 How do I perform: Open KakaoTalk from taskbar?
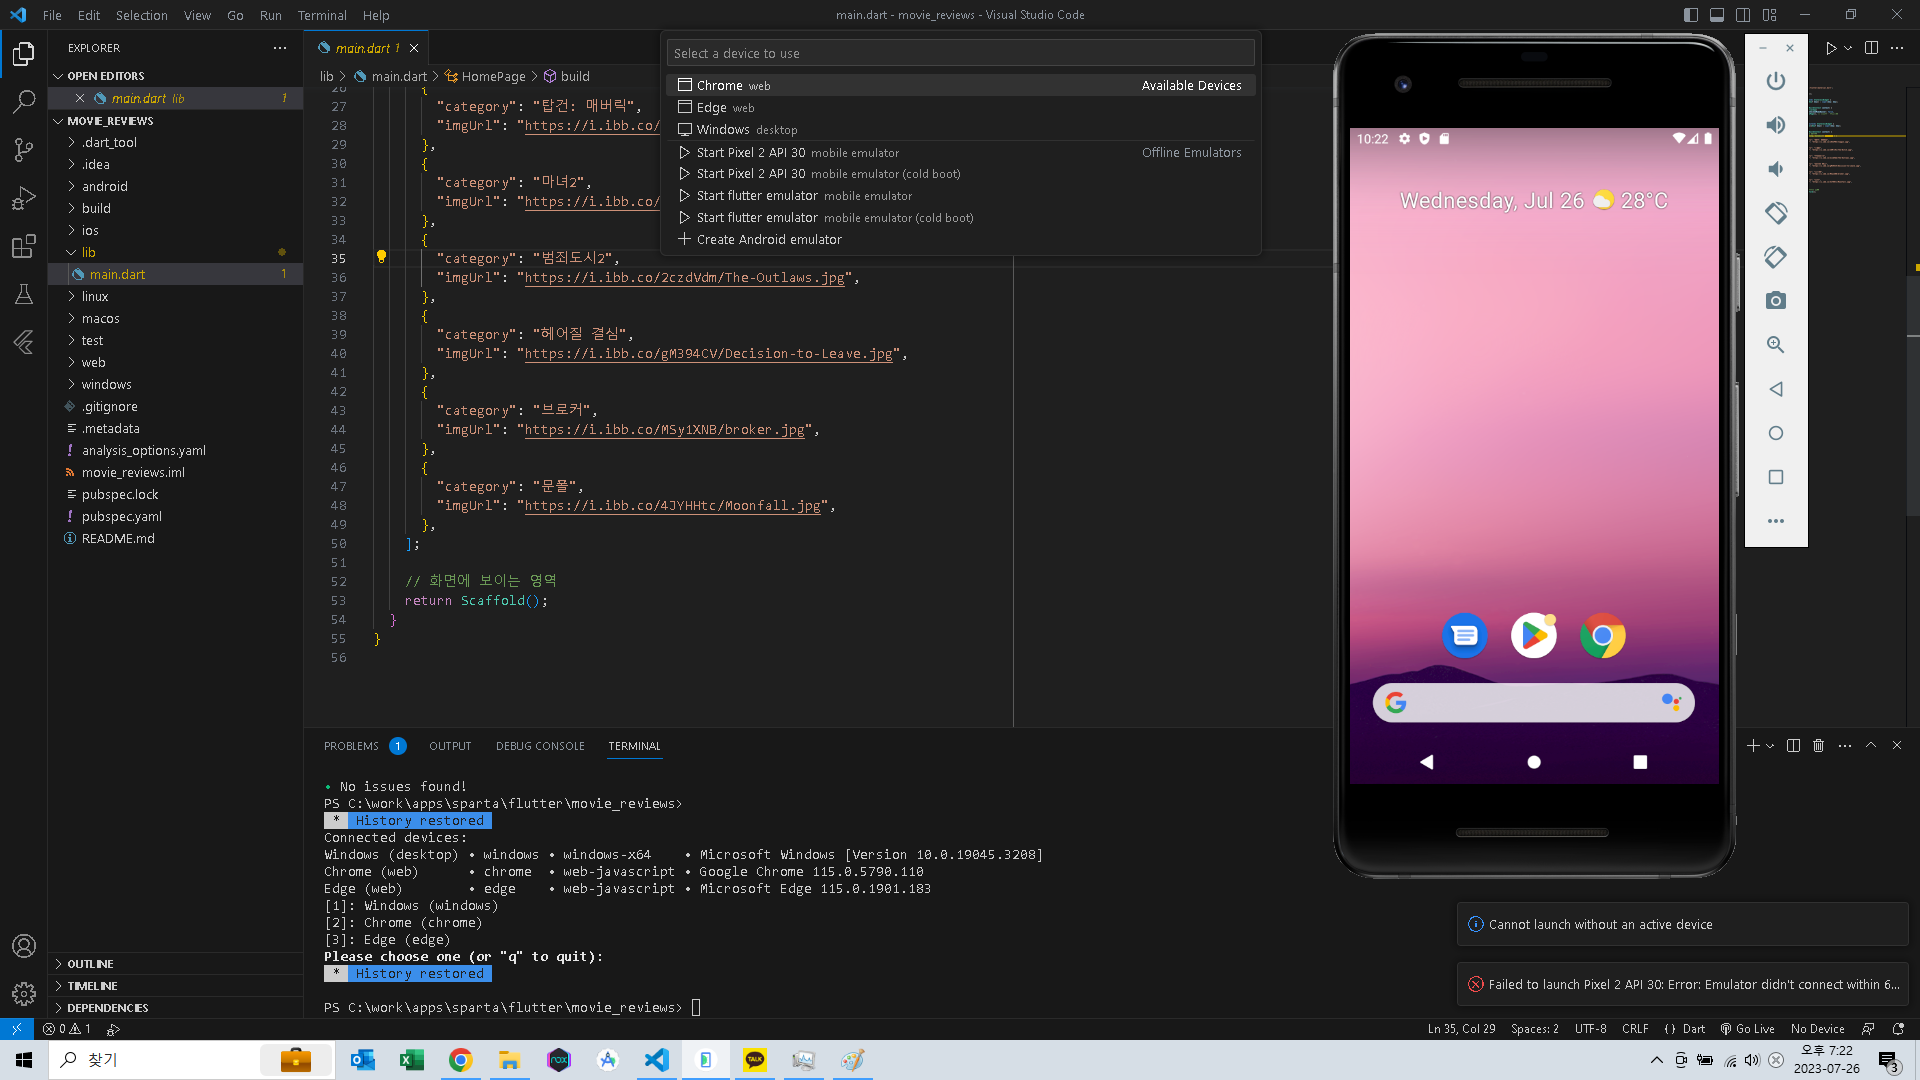pos(755,1060)
